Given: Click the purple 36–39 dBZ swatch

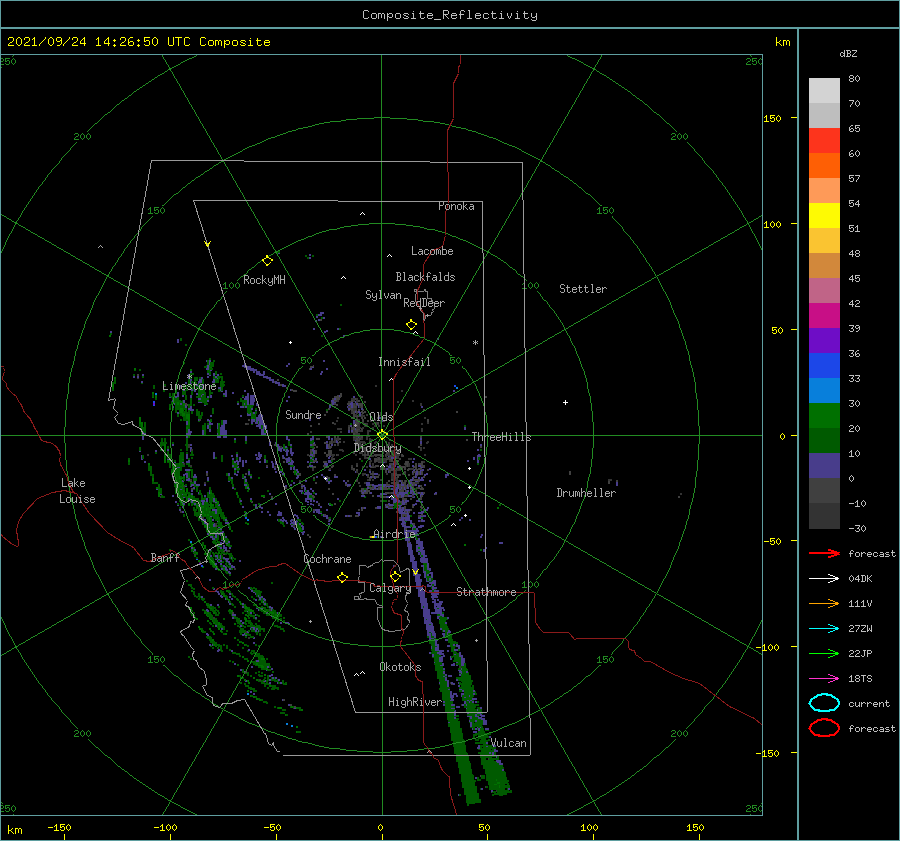Looking at the screenshot, I should tap(824, 340).
